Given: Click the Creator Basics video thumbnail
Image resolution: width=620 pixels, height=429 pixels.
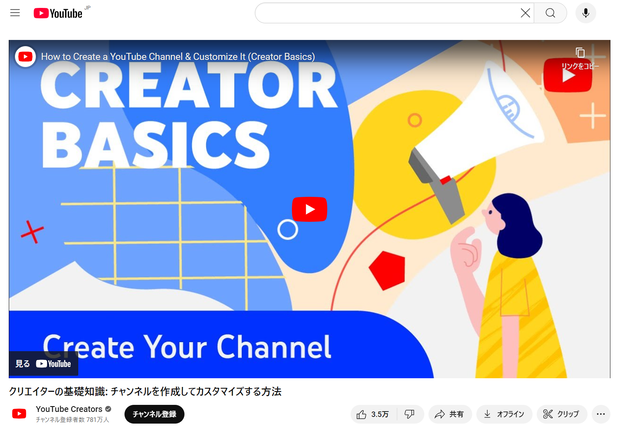Looking at the screenshot, I should click(310, 209).
